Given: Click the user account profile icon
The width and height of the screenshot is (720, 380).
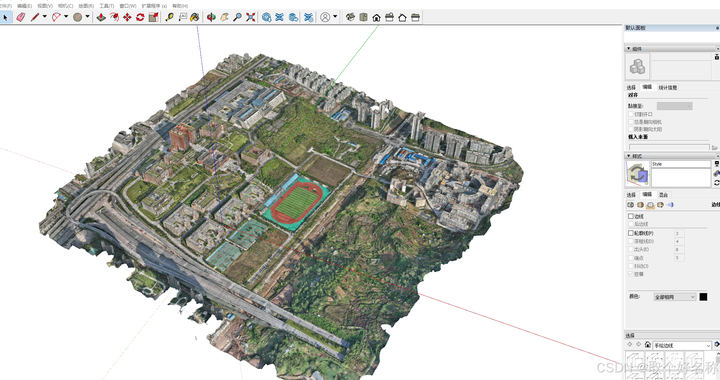Looking at the screenshot, I should click(x=325, y=17).
